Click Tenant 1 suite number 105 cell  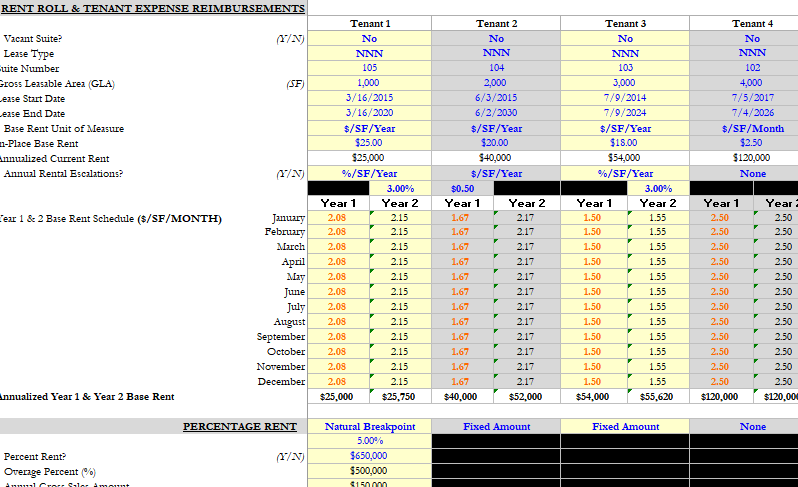pos(370,68)
